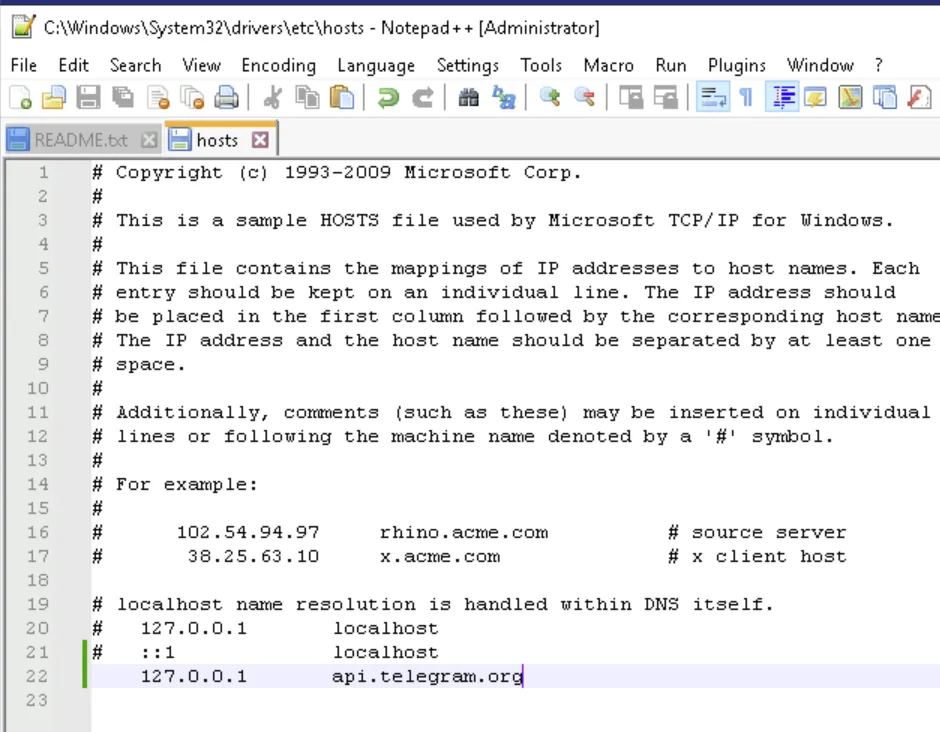940x732 pixels.
Task: Open the Macro menu
Action: (608, 65)
